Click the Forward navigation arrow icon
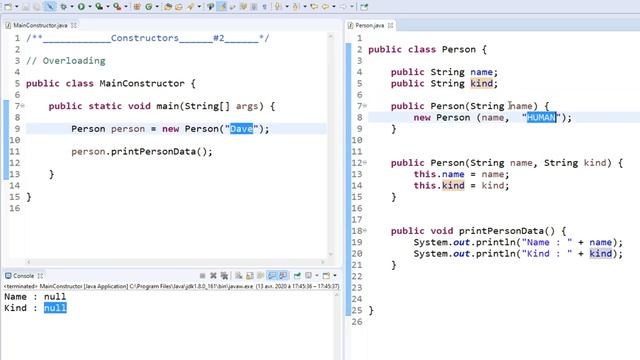The height and width of the screenshot is (360, 640). (343, 7)
